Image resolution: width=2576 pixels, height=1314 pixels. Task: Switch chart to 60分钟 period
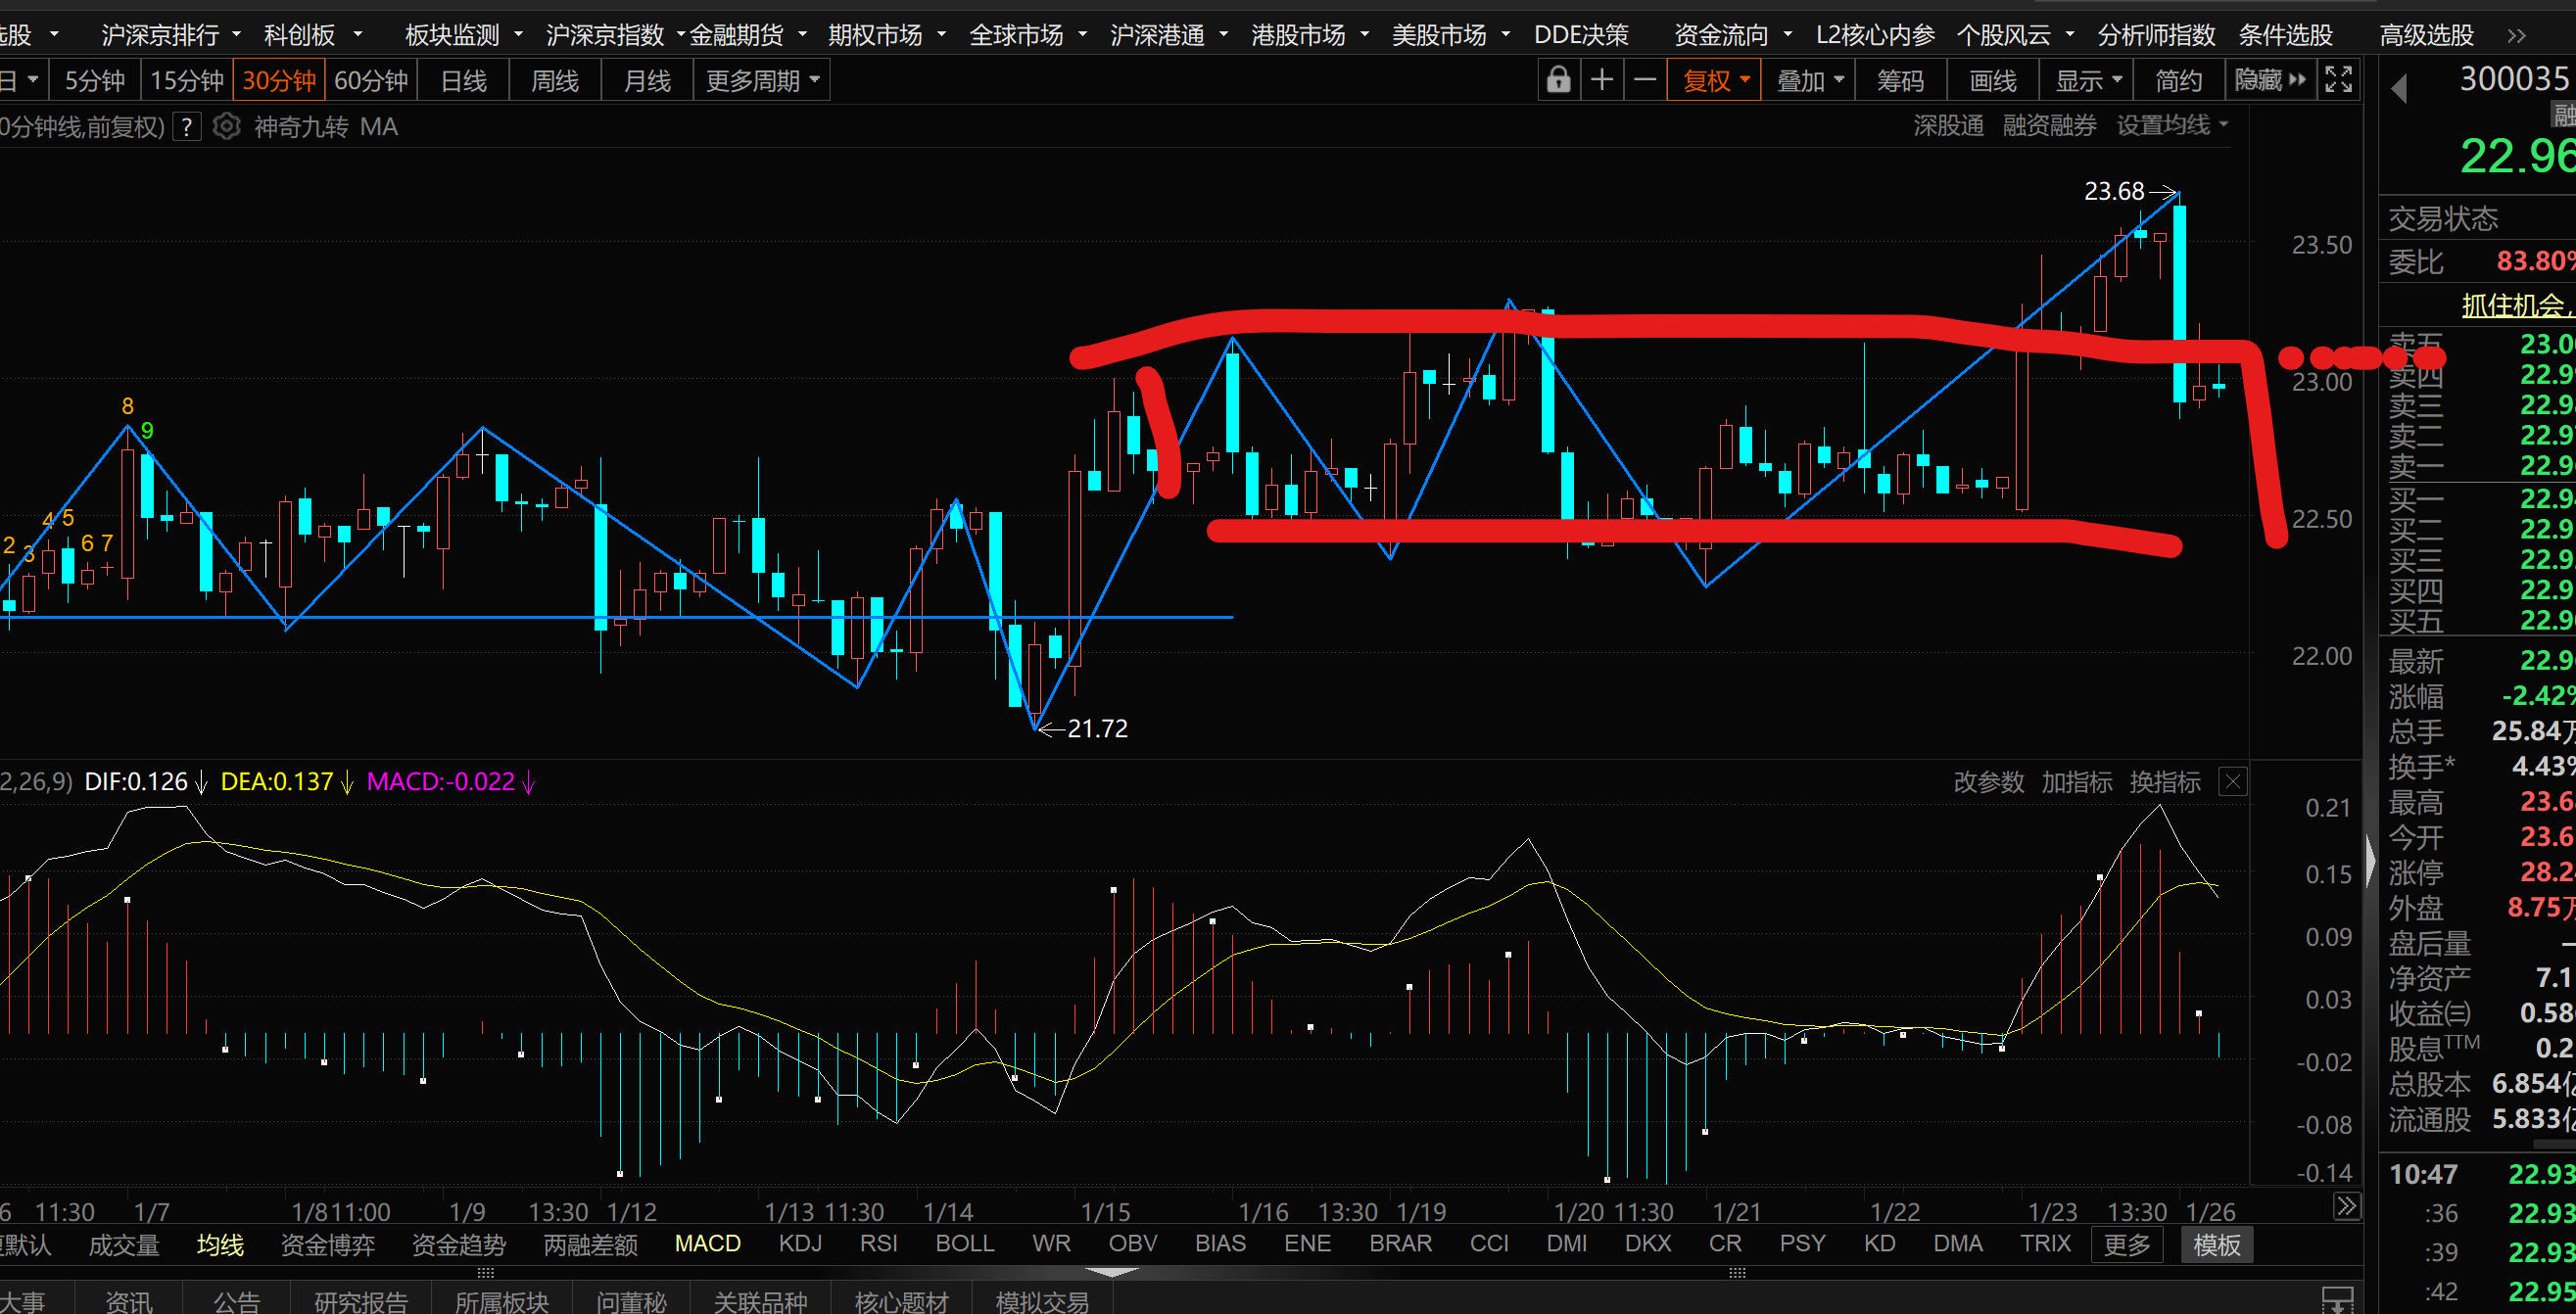point(371,81)
